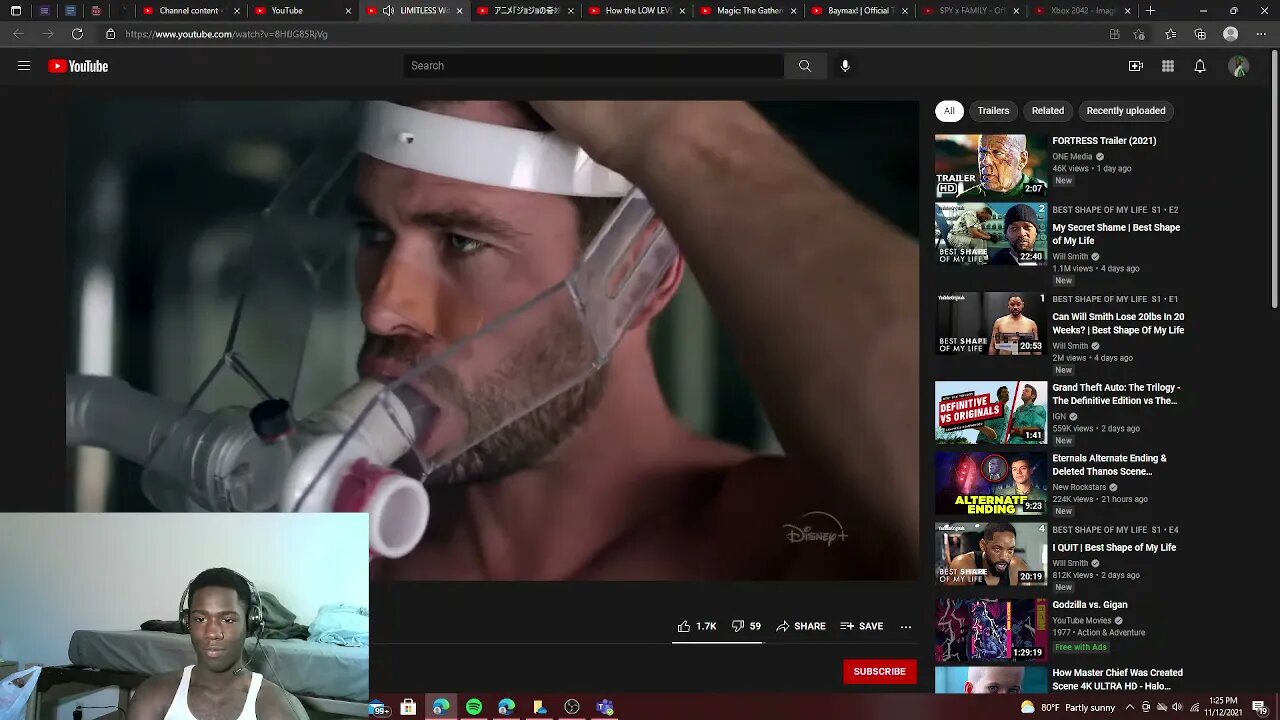Open Microsoft Store from the taskbar
This screenshot has width=1280, height=720.
pyautogui.click(x=408, y=707)
